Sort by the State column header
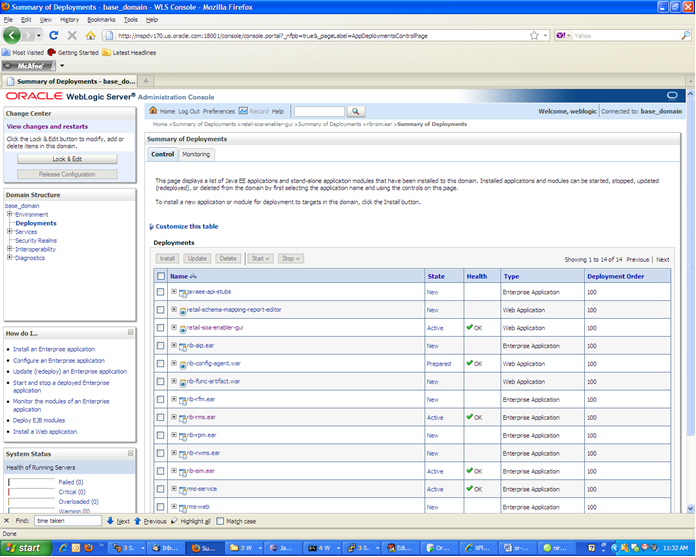Image resolution: width=696 pixels, height=557 pixels. [436, 276]
